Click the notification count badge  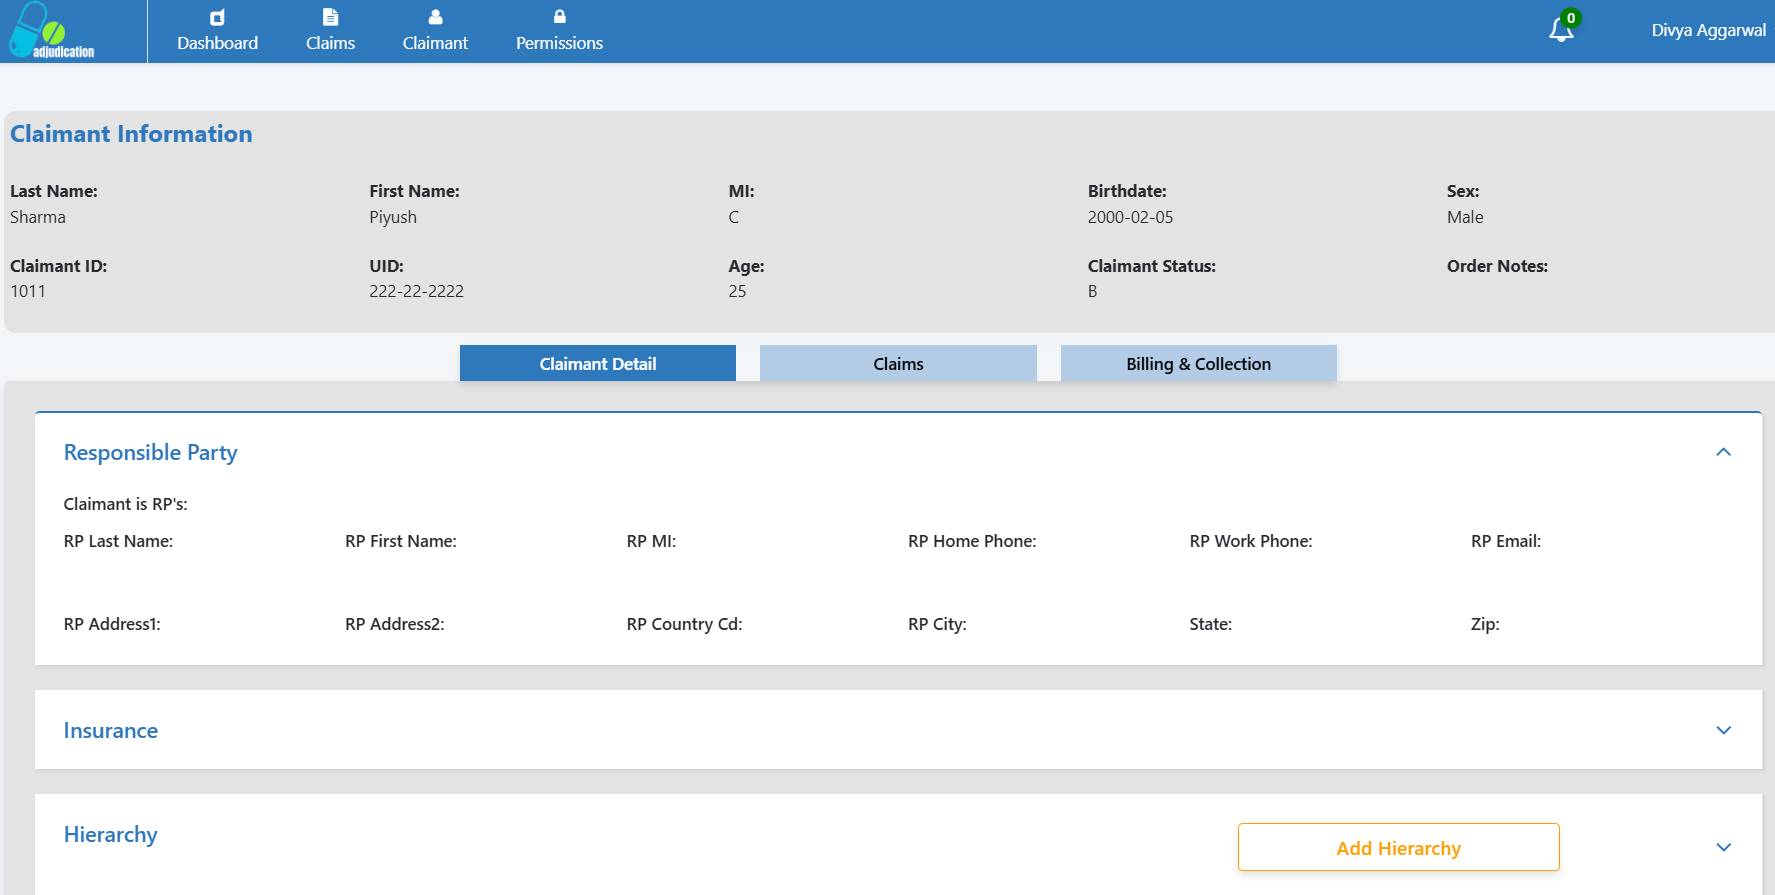click(x=1571, y=18)
